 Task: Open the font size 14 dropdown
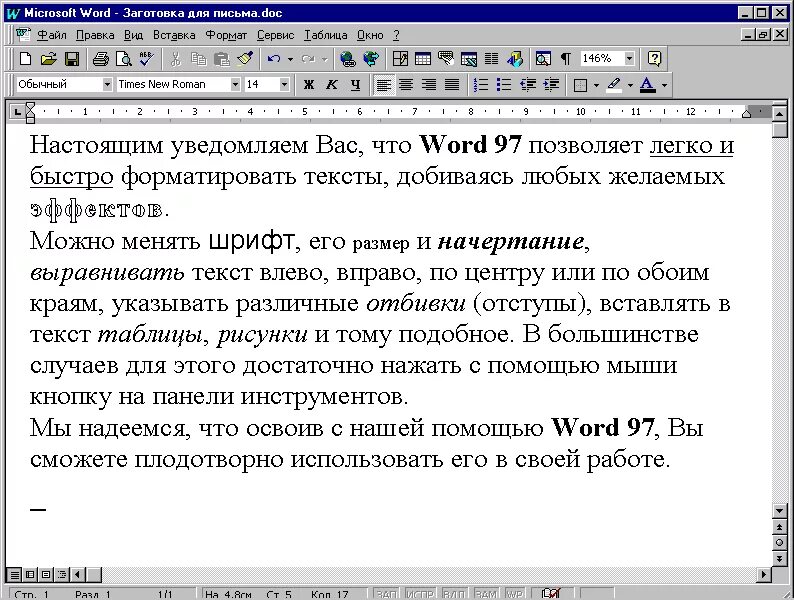[284, 85]
